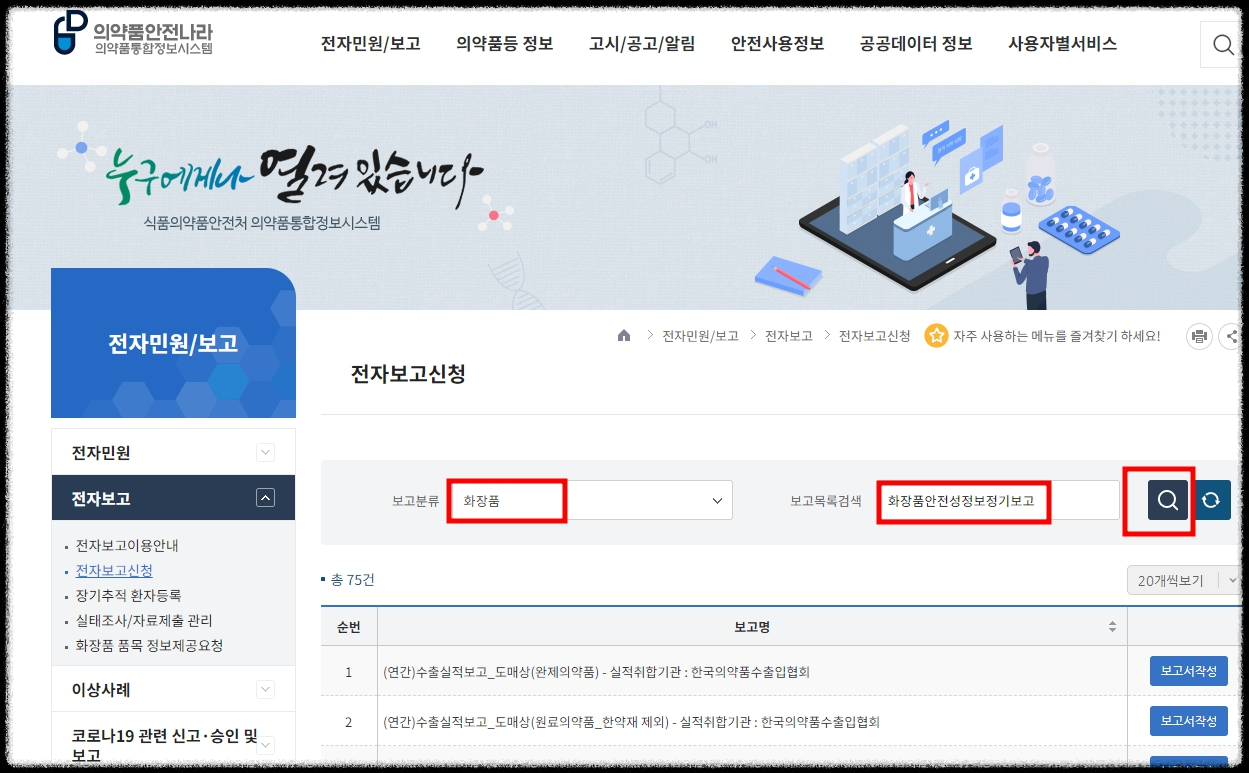Expand the 이상사례 sidebar section

click(264, 688)
